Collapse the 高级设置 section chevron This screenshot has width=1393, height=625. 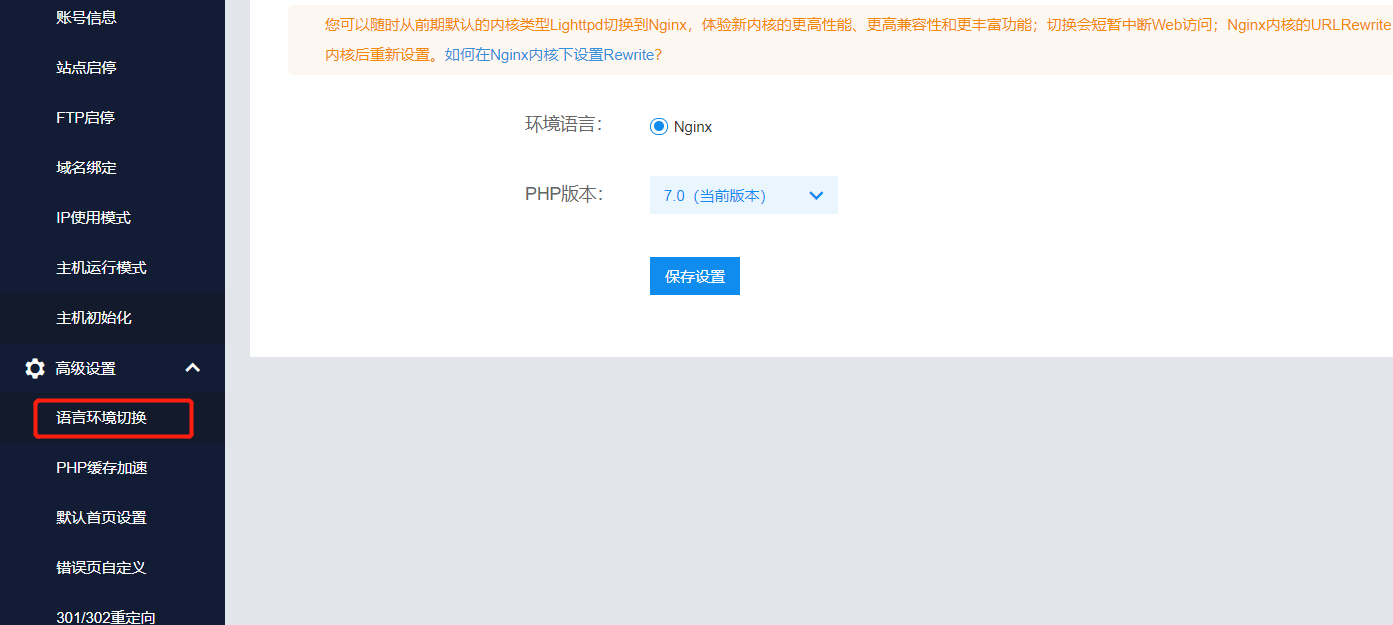192,368
